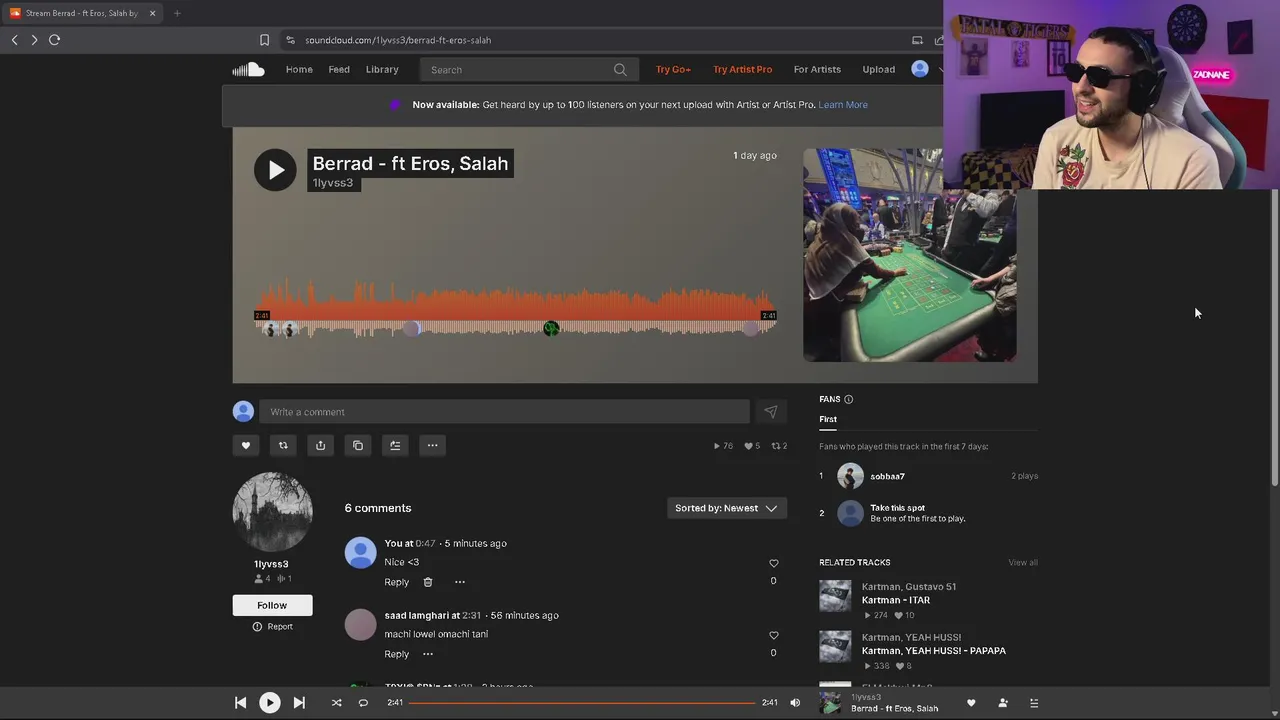The height and width of the screenshot is (720, 1280).
Task: Focus the Search input field
Action: coord(530,70)
